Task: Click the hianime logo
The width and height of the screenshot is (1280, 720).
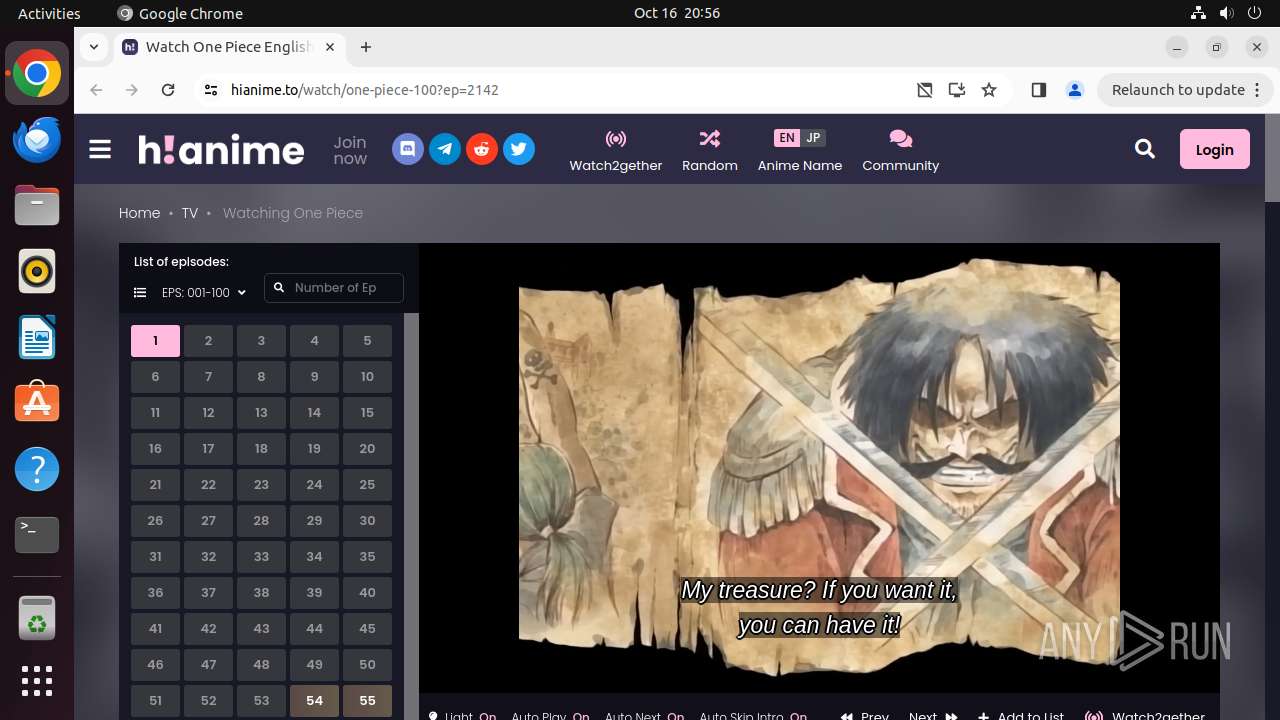Action: coord(221,149)
